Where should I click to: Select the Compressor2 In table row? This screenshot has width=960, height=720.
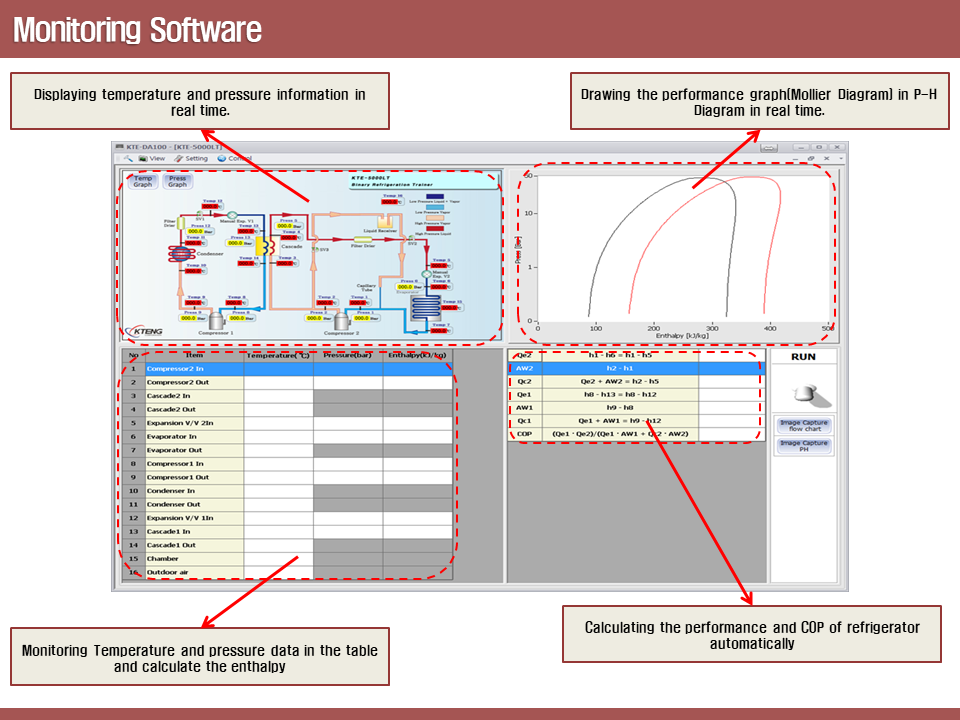[x=194, y=369]
